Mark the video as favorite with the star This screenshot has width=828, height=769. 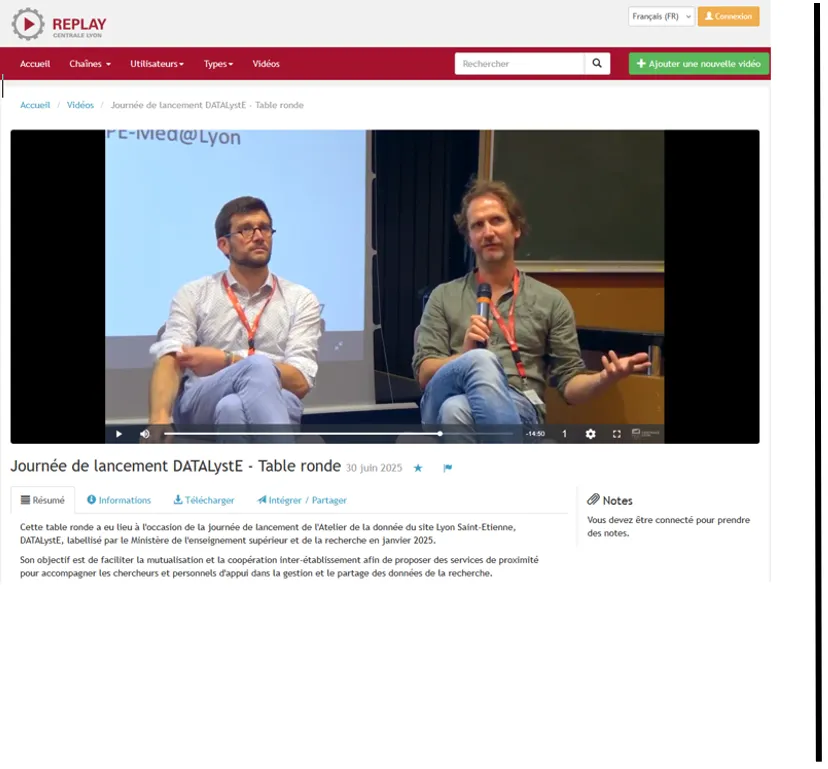418,468
